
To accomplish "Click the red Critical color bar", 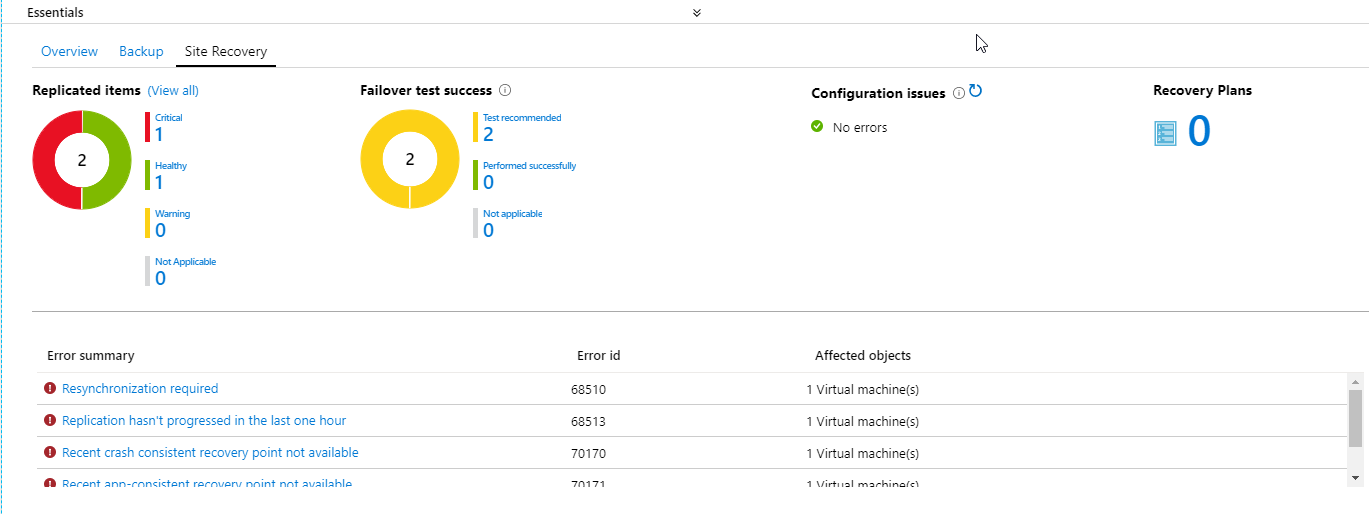I will [148, 127].
